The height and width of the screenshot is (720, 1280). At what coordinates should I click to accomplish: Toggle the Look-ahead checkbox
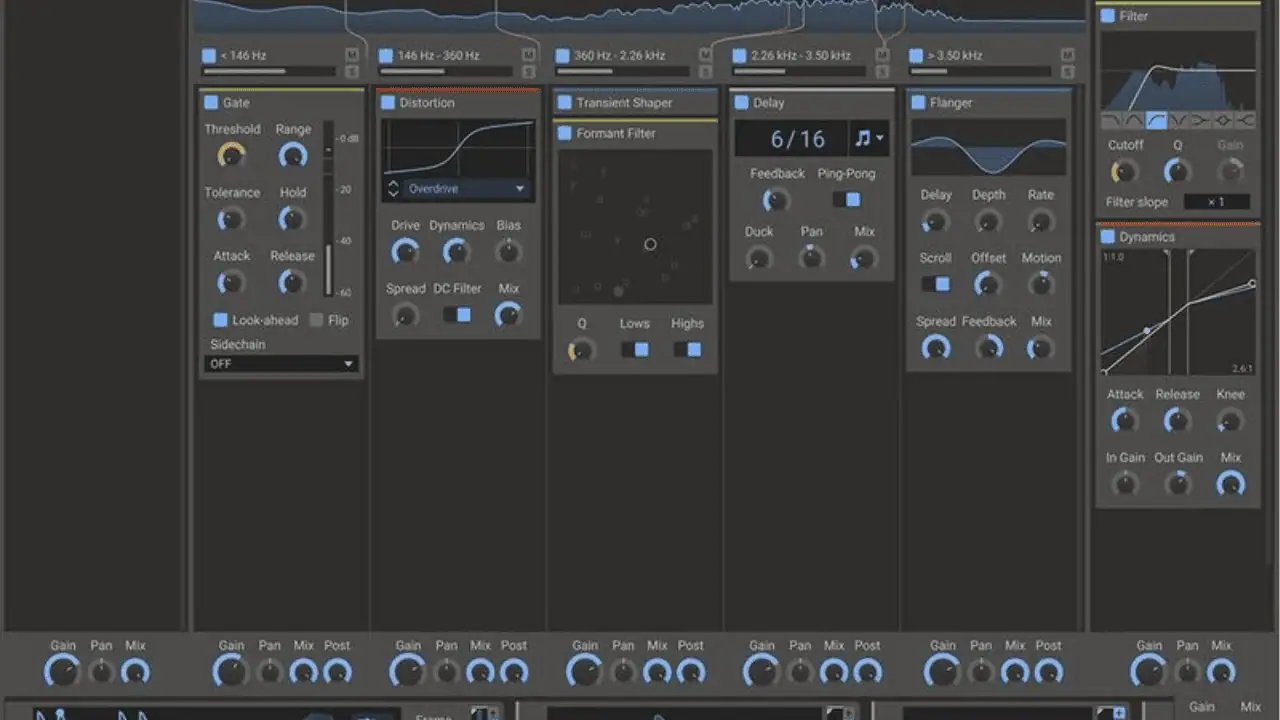[x=220, y=320]
